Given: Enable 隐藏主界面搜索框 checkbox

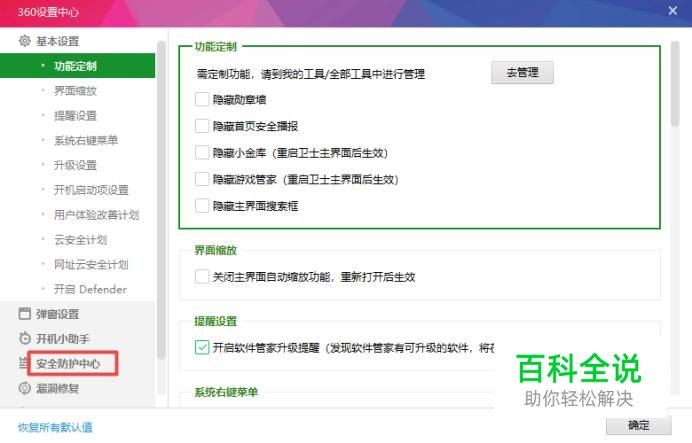Looking at the screenshot, I should (202, 206).
